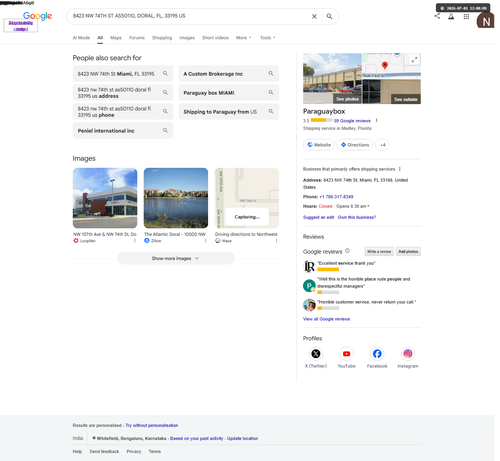Open the Forums tab
Image resolution: width=500 pixels, height=461 pixels.
point(137,38)
